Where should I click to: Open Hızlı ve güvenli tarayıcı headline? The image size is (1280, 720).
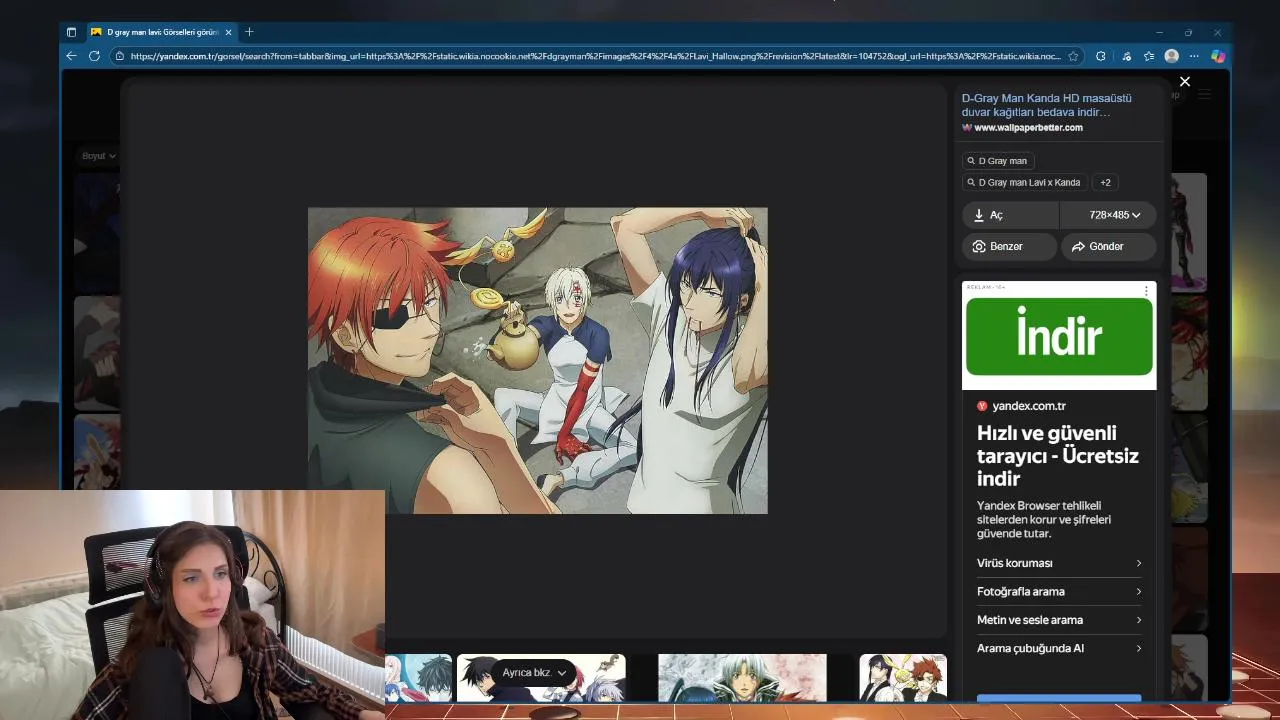click(1058, 456)
